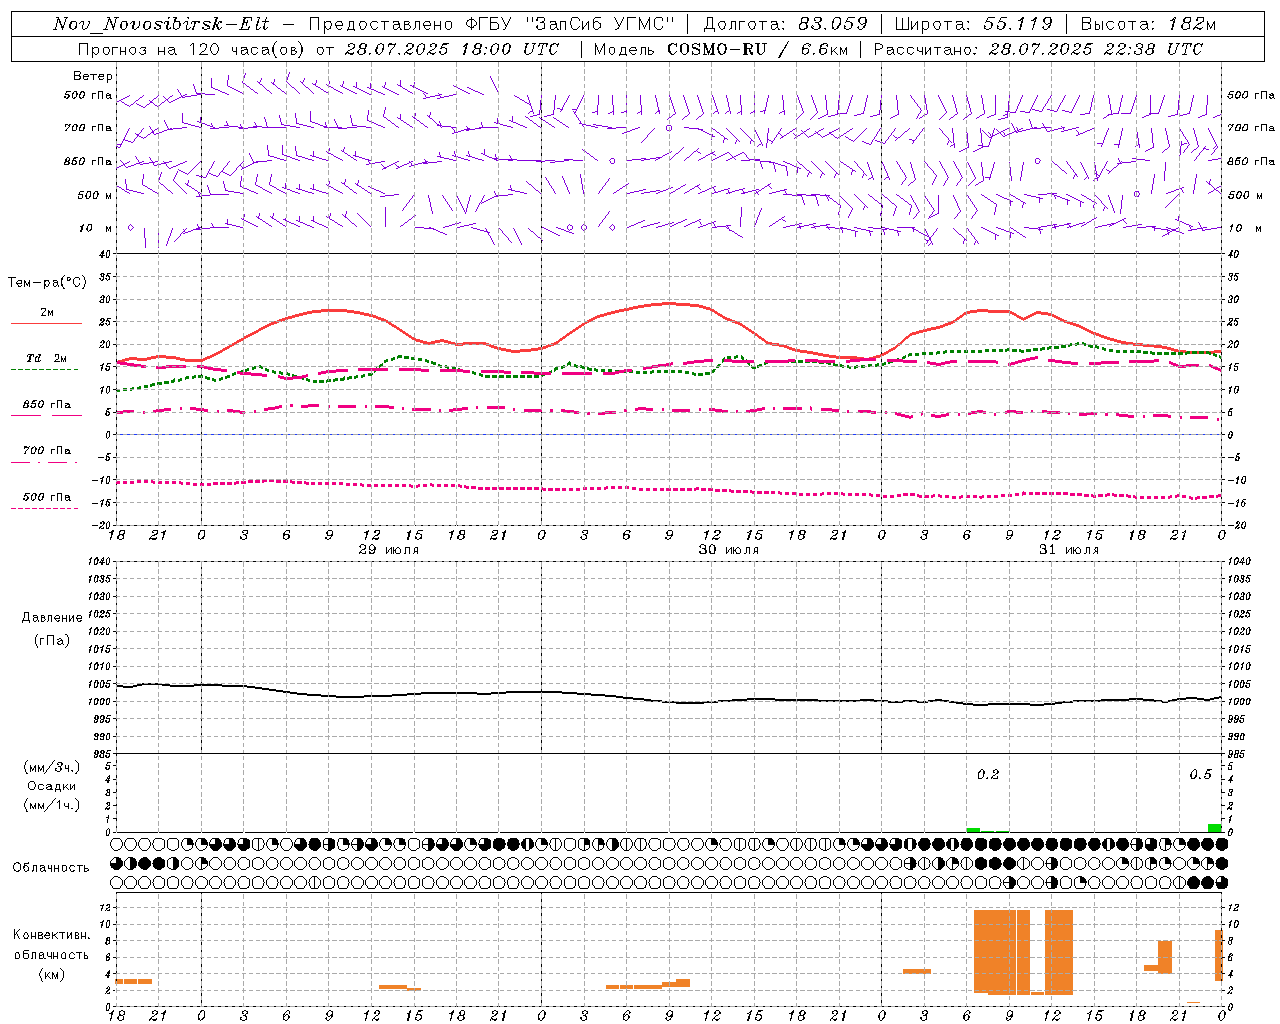Select the forecast start '28.07.2025 18:00 UTC'
Screen dimensions: 1280x1024
tap(451, 49)
